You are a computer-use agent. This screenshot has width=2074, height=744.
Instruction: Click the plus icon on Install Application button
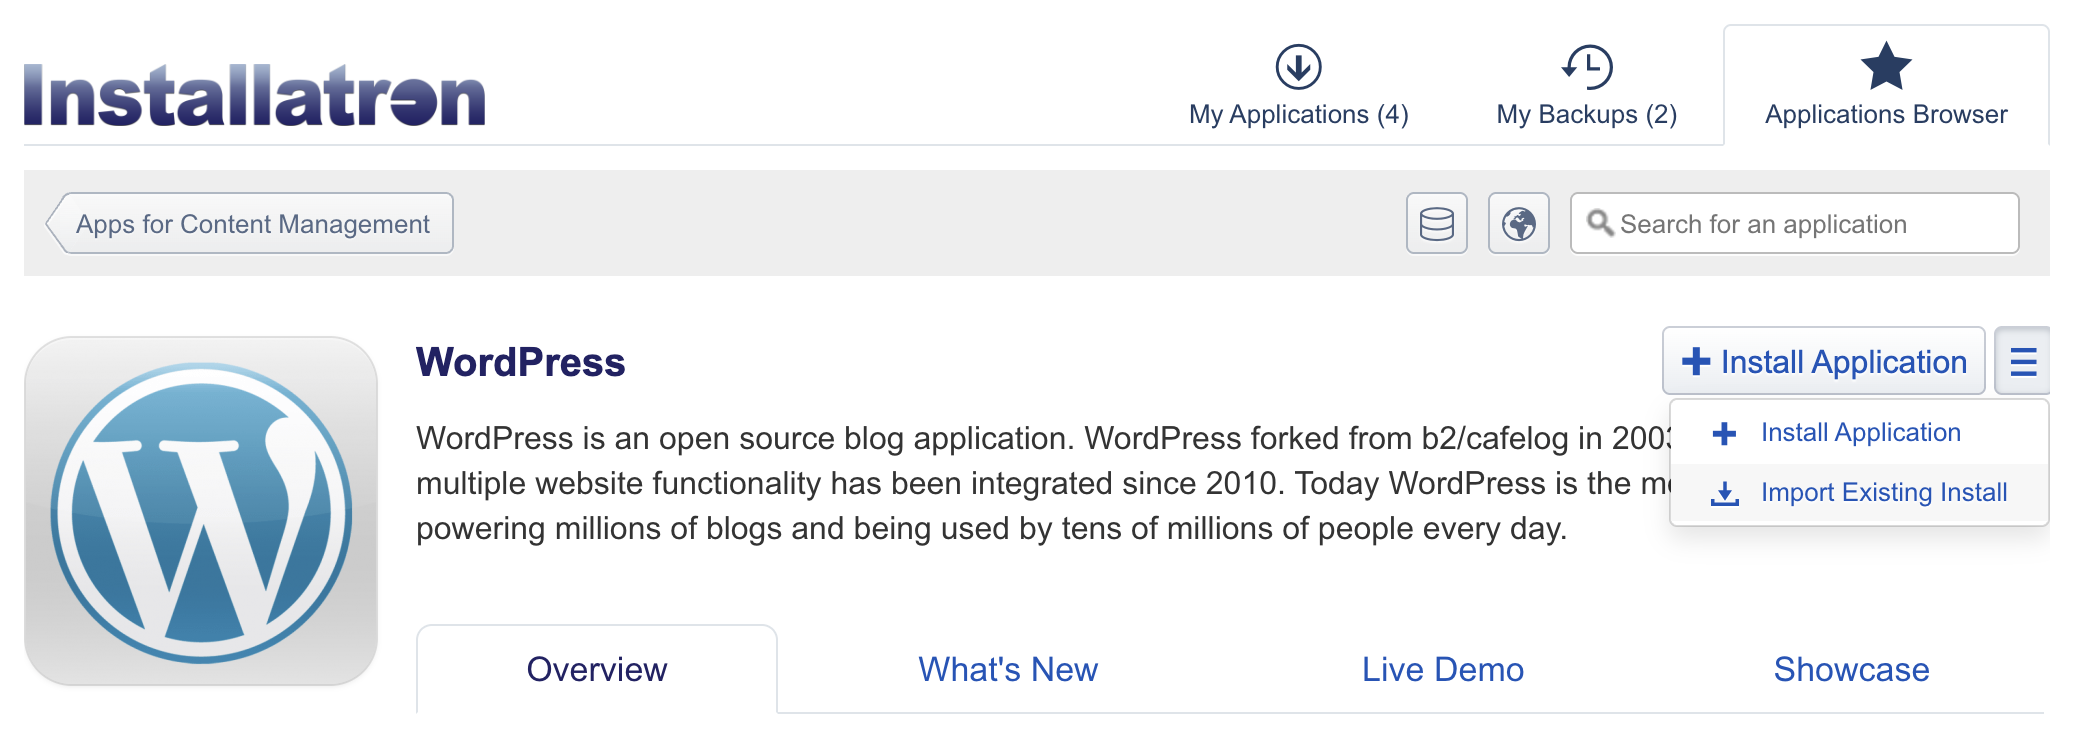[1697, 362]
